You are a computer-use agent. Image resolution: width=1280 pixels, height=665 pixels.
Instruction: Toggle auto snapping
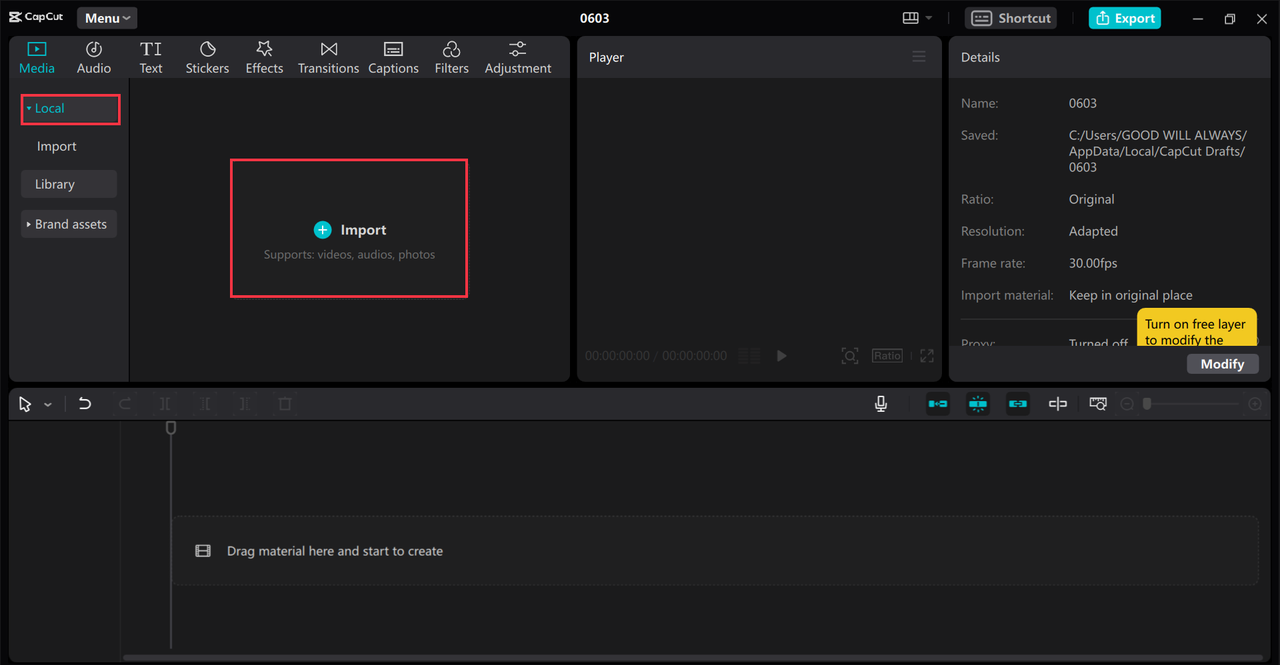[x=978, y=404]
